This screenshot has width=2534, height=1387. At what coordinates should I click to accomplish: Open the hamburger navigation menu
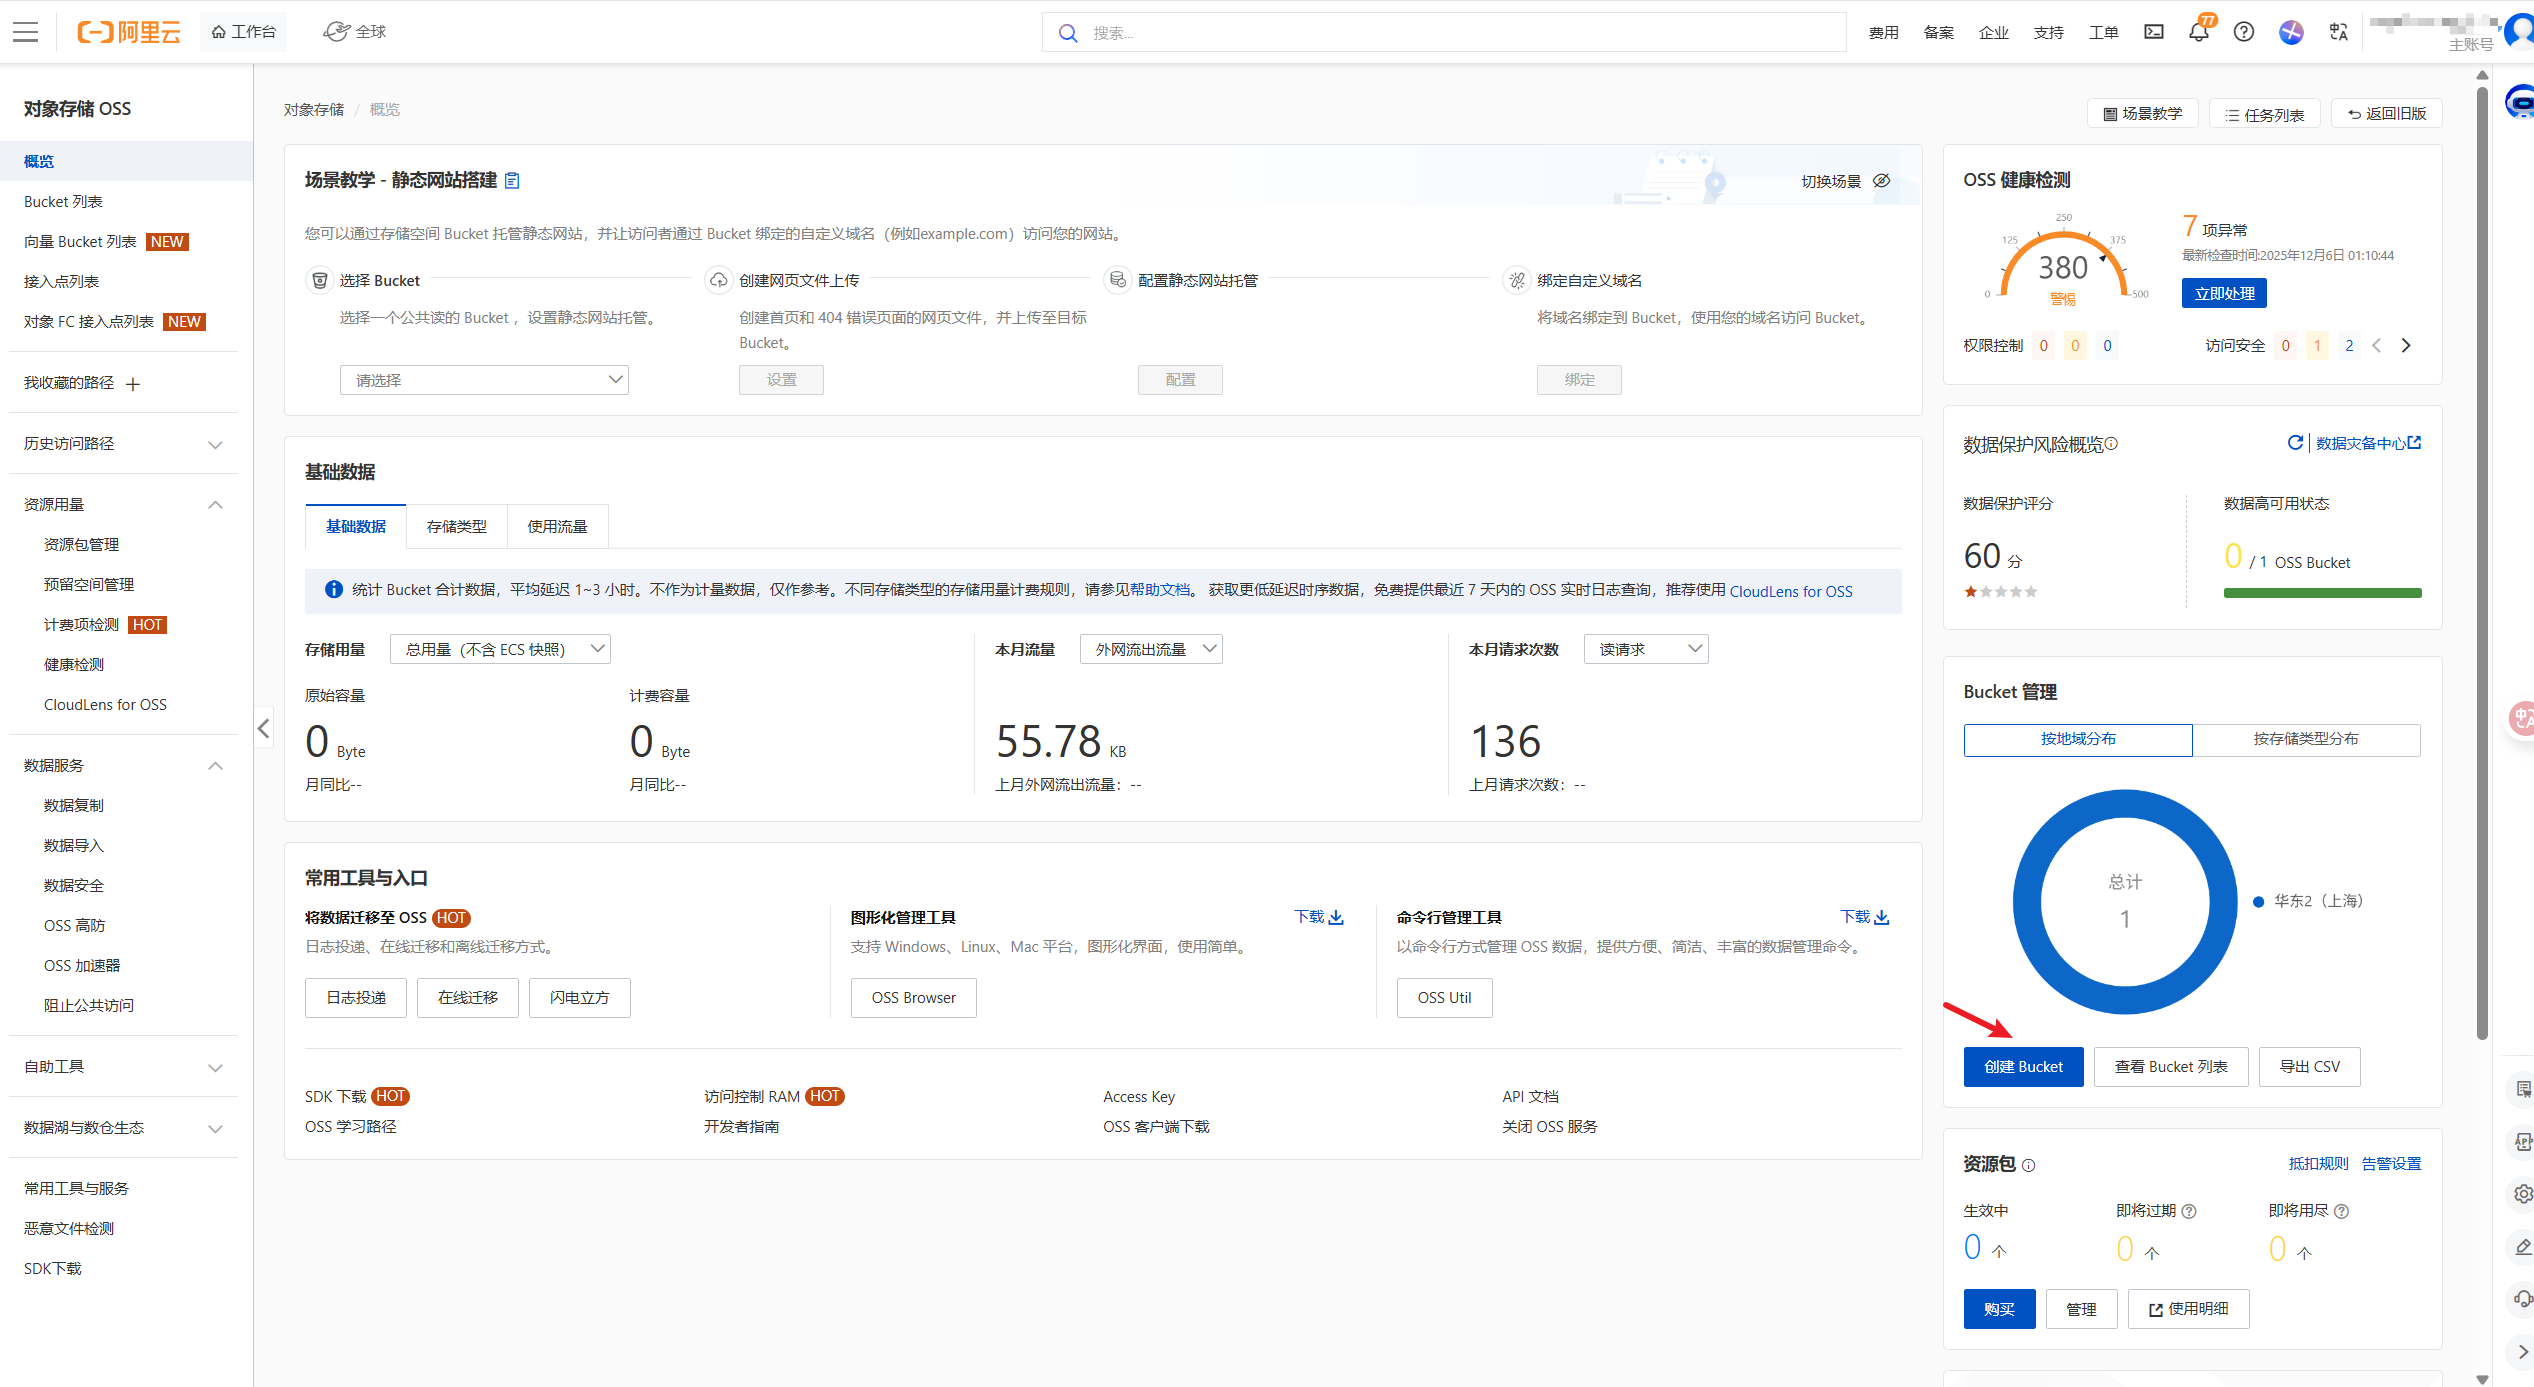tap(25, 32)
